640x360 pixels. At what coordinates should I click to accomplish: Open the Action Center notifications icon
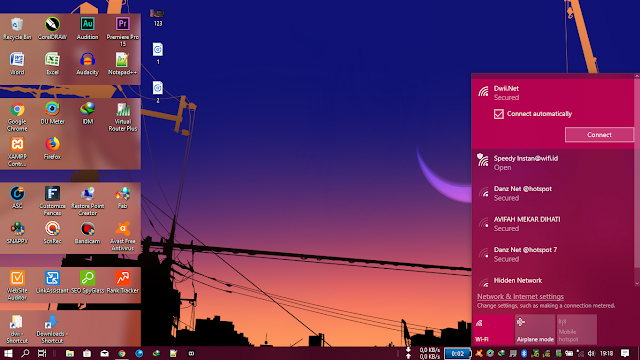click(625, 353)
